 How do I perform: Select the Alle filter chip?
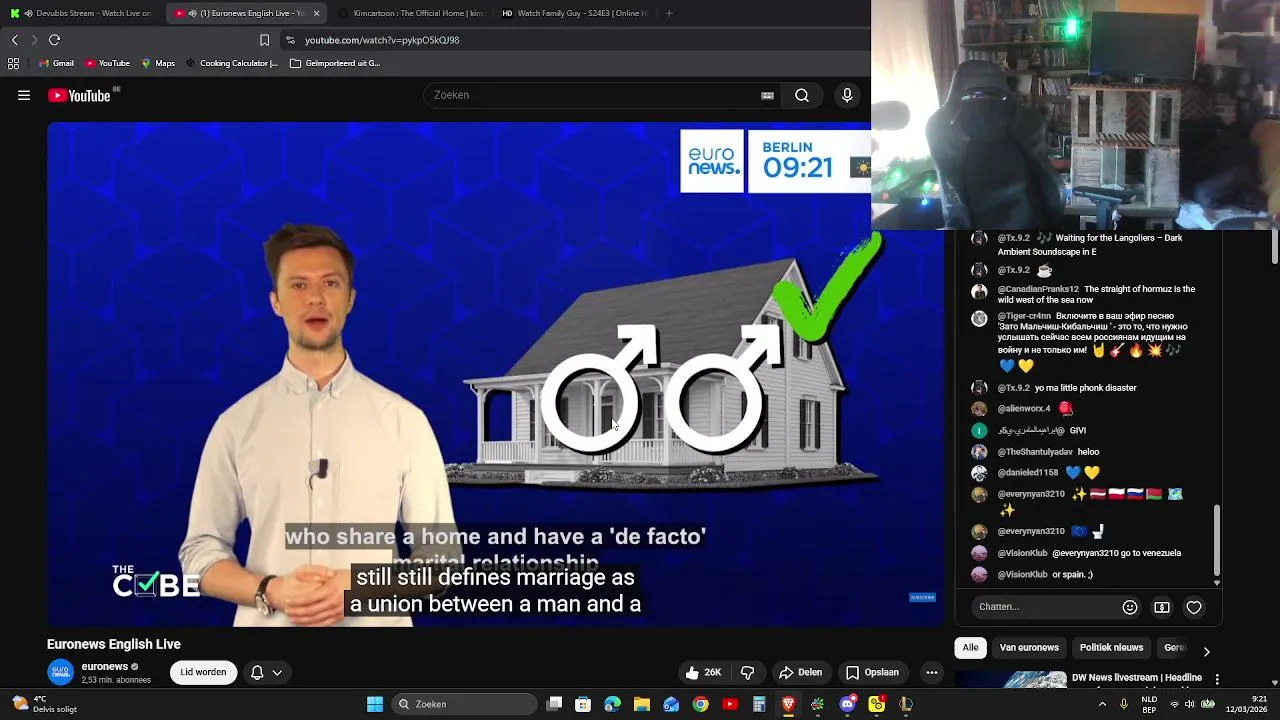click(970, 648)
